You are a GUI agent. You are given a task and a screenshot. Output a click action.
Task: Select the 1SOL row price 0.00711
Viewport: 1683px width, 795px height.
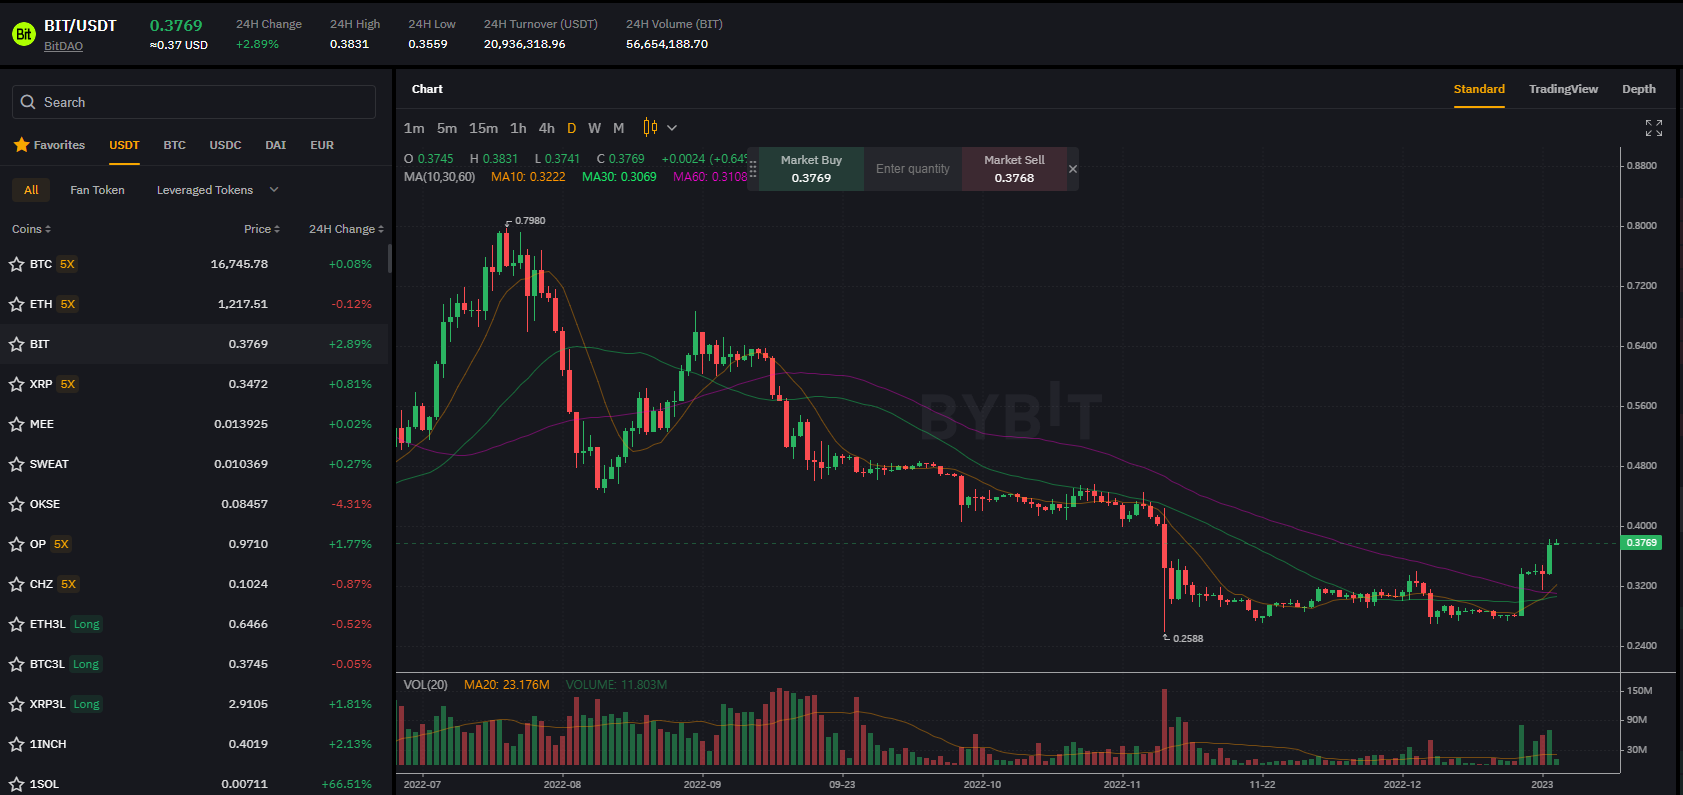point(245,784)
